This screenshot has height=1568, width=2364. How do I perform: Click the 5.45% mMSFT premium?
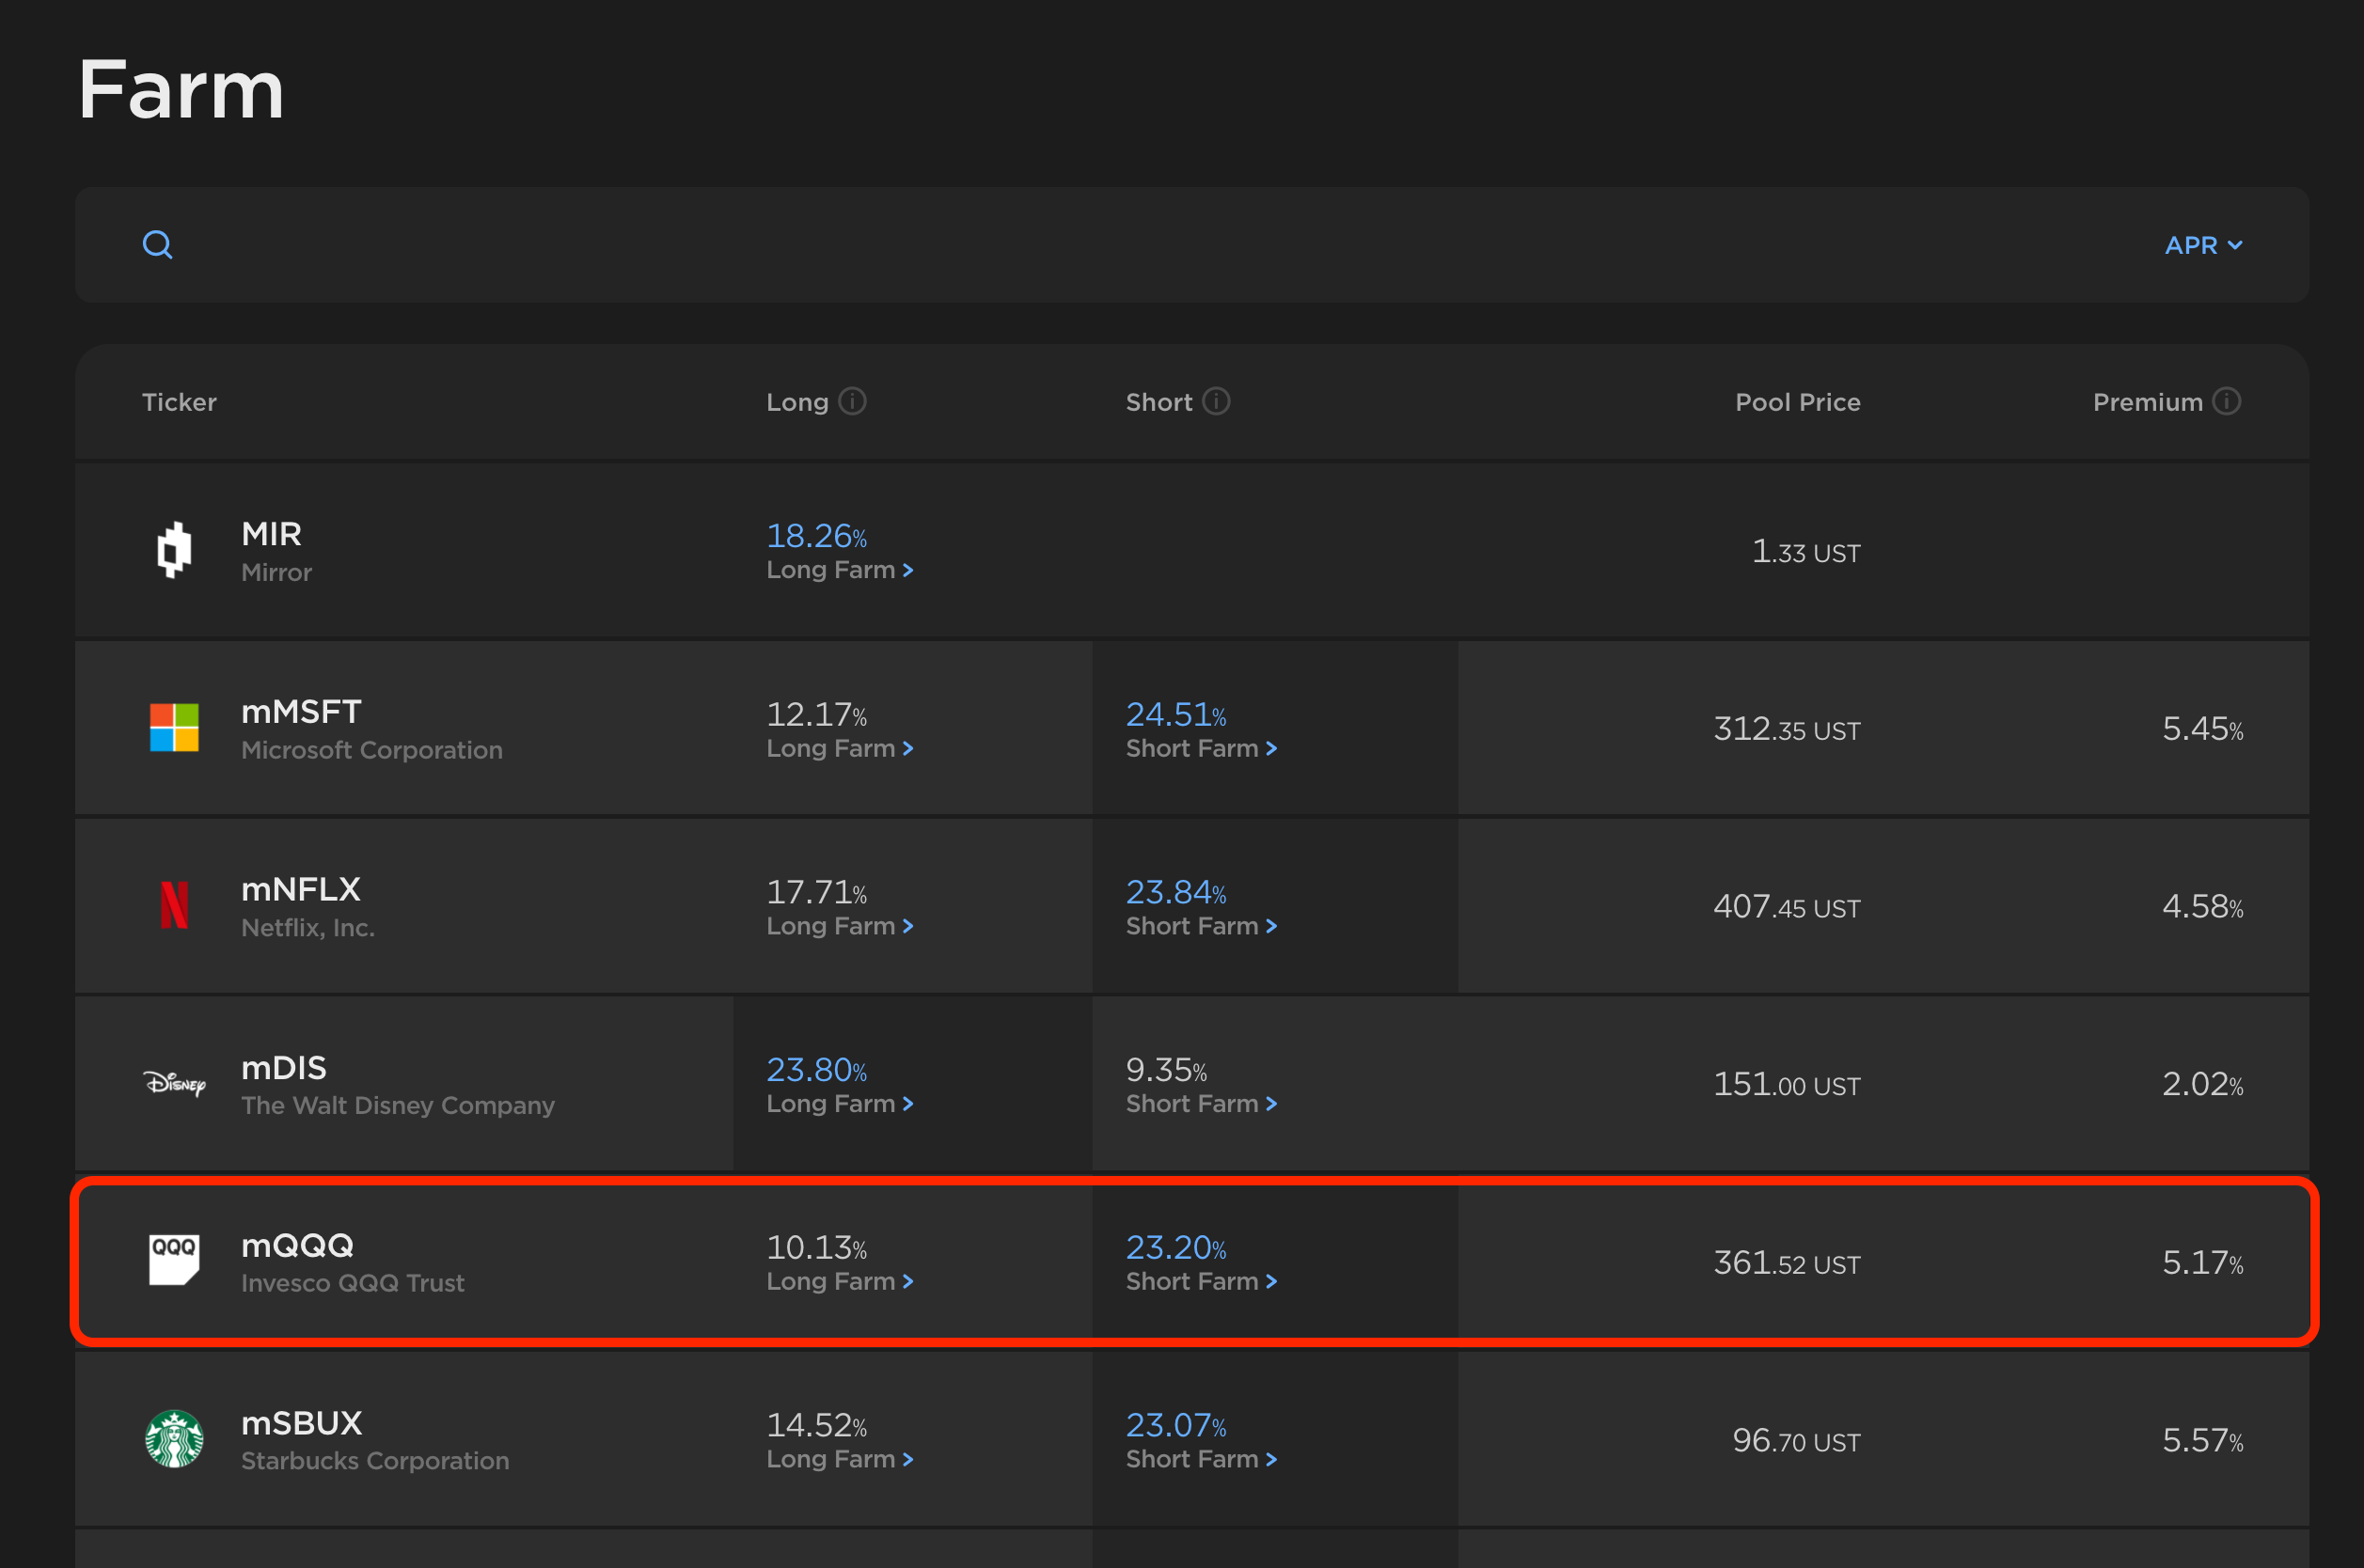(x=2202, y=729)
